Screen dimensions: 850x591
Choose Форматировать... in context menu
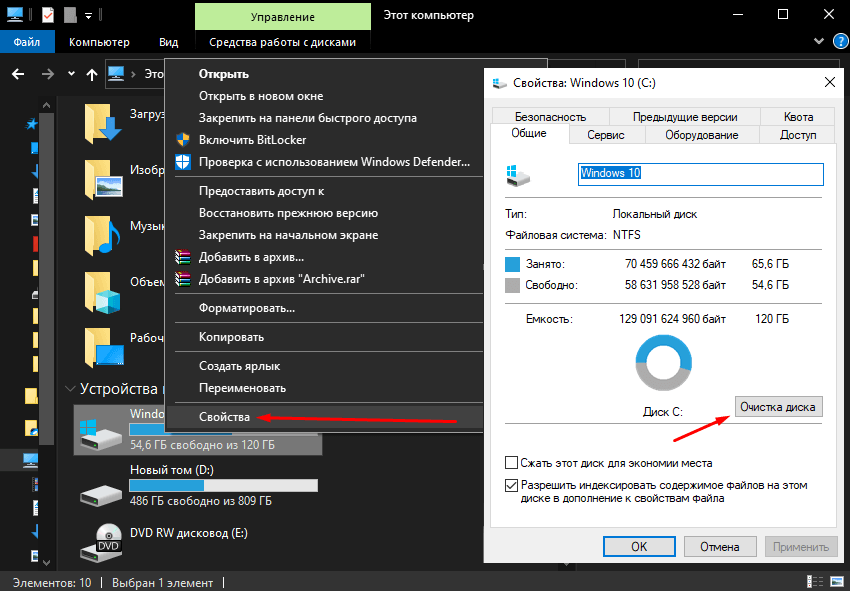coord(247,308)
